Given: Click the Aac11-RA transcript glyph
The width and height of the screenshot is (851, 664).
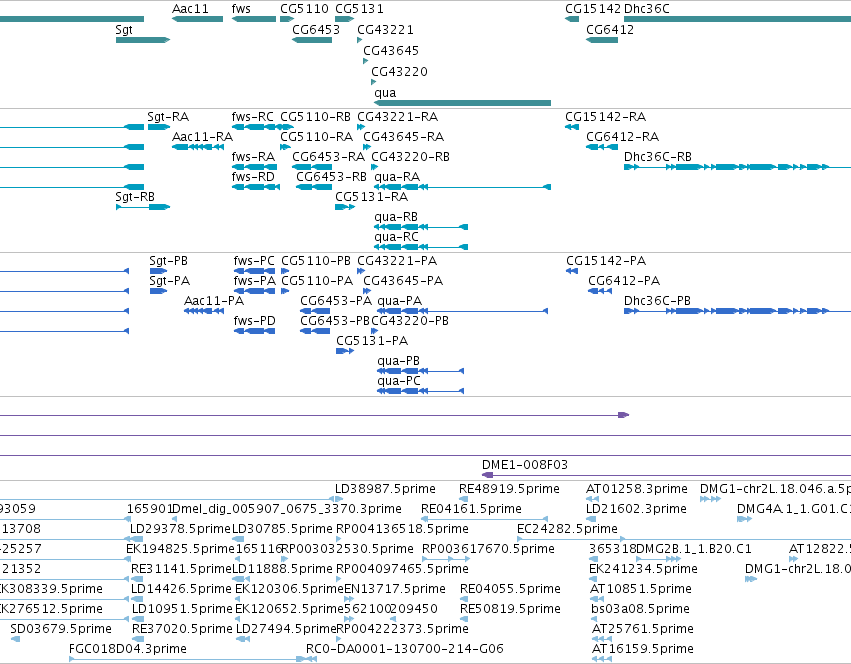Looking at the screenshot, I should pyautogui.click(x=198, y=147).
